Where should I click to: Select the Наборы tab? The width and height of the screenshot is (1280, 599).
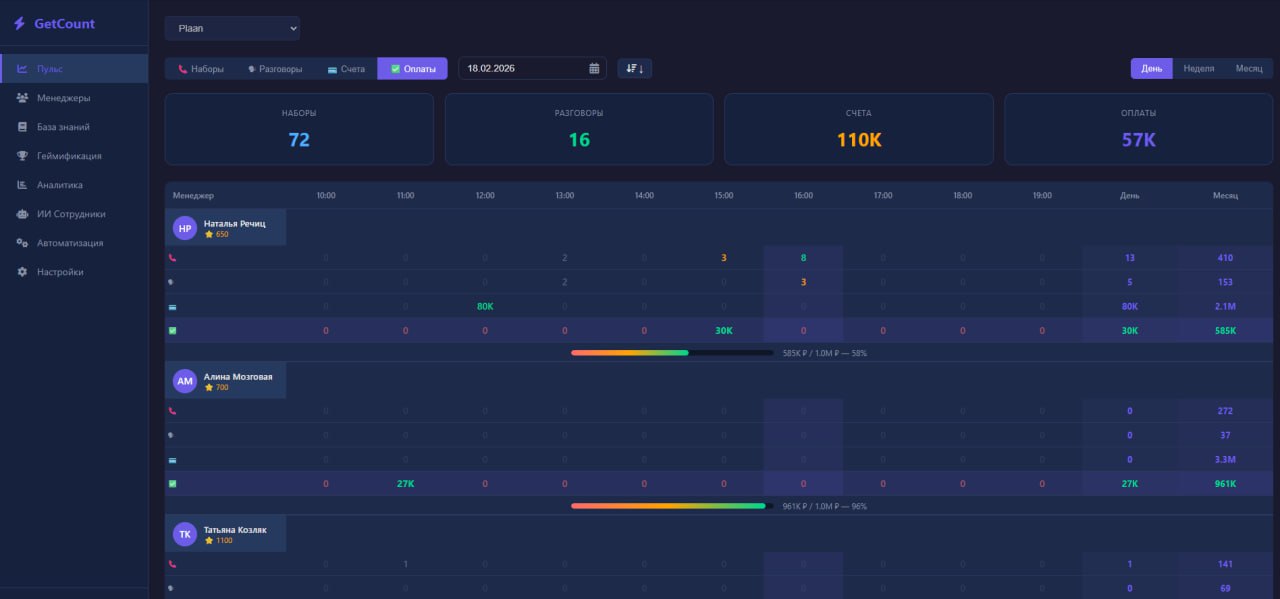tap(201, 69)
